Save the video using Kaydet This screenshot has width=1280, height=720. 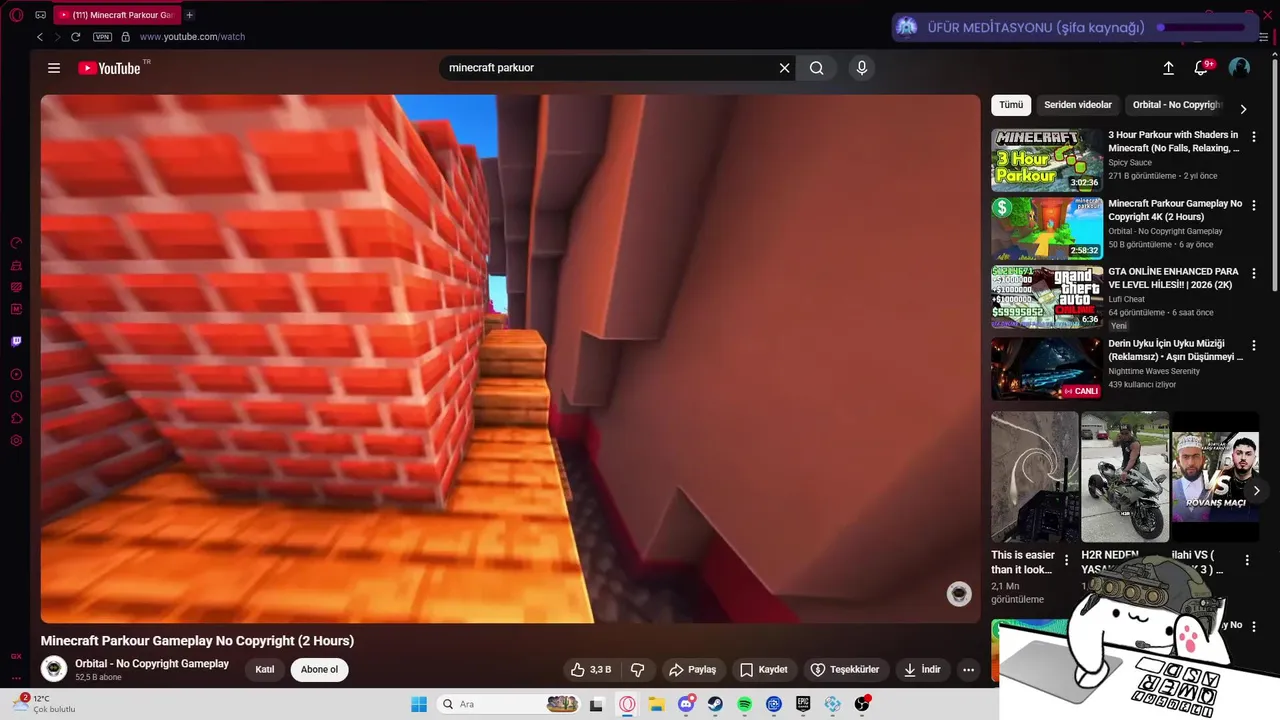coord(764,670)
